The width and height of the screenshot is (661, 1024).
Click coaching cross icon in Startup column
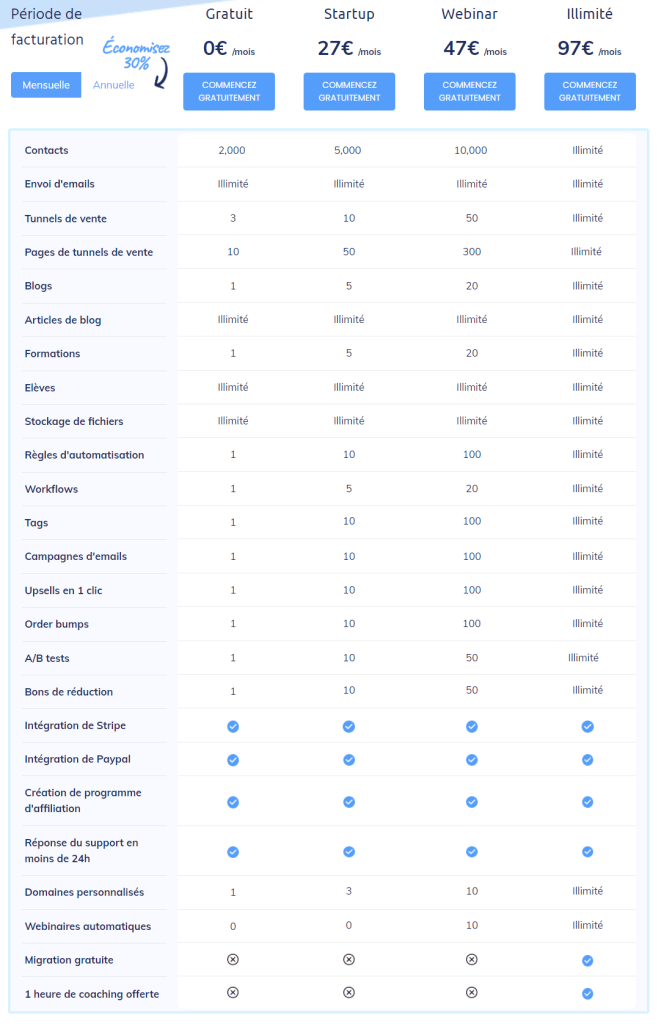349,993
